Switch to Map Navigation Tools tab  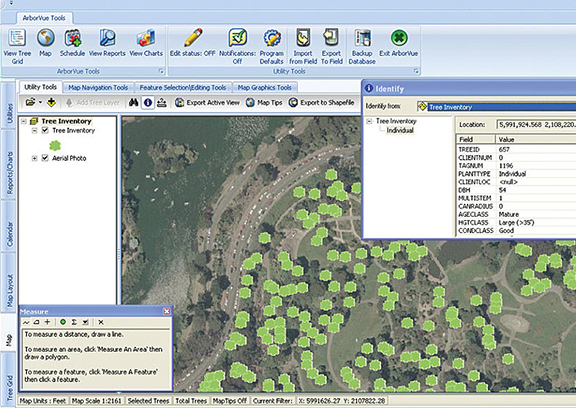pyautogui.click(x=98, y=87)
